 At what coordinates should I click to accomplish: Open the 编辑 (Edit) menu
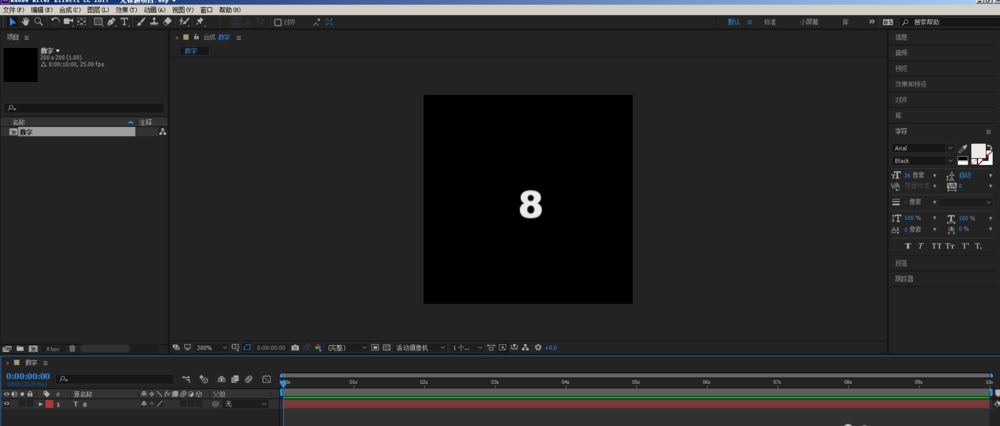pos(42,10)
